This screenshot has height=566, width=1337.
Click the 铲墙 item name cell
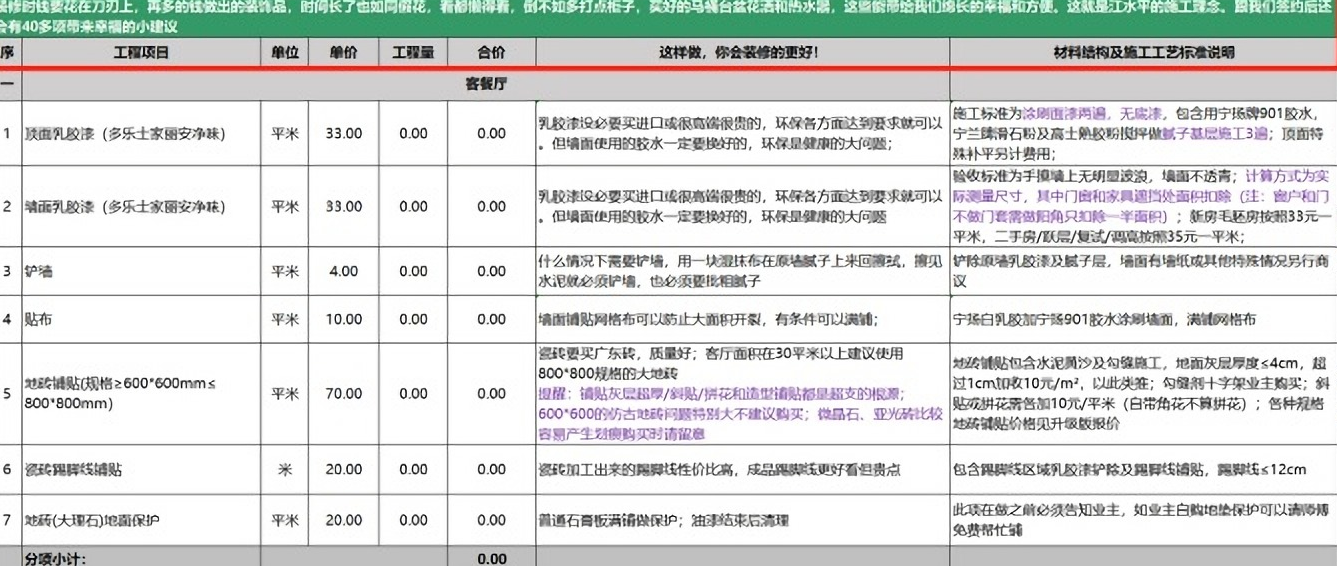point(38,271)
